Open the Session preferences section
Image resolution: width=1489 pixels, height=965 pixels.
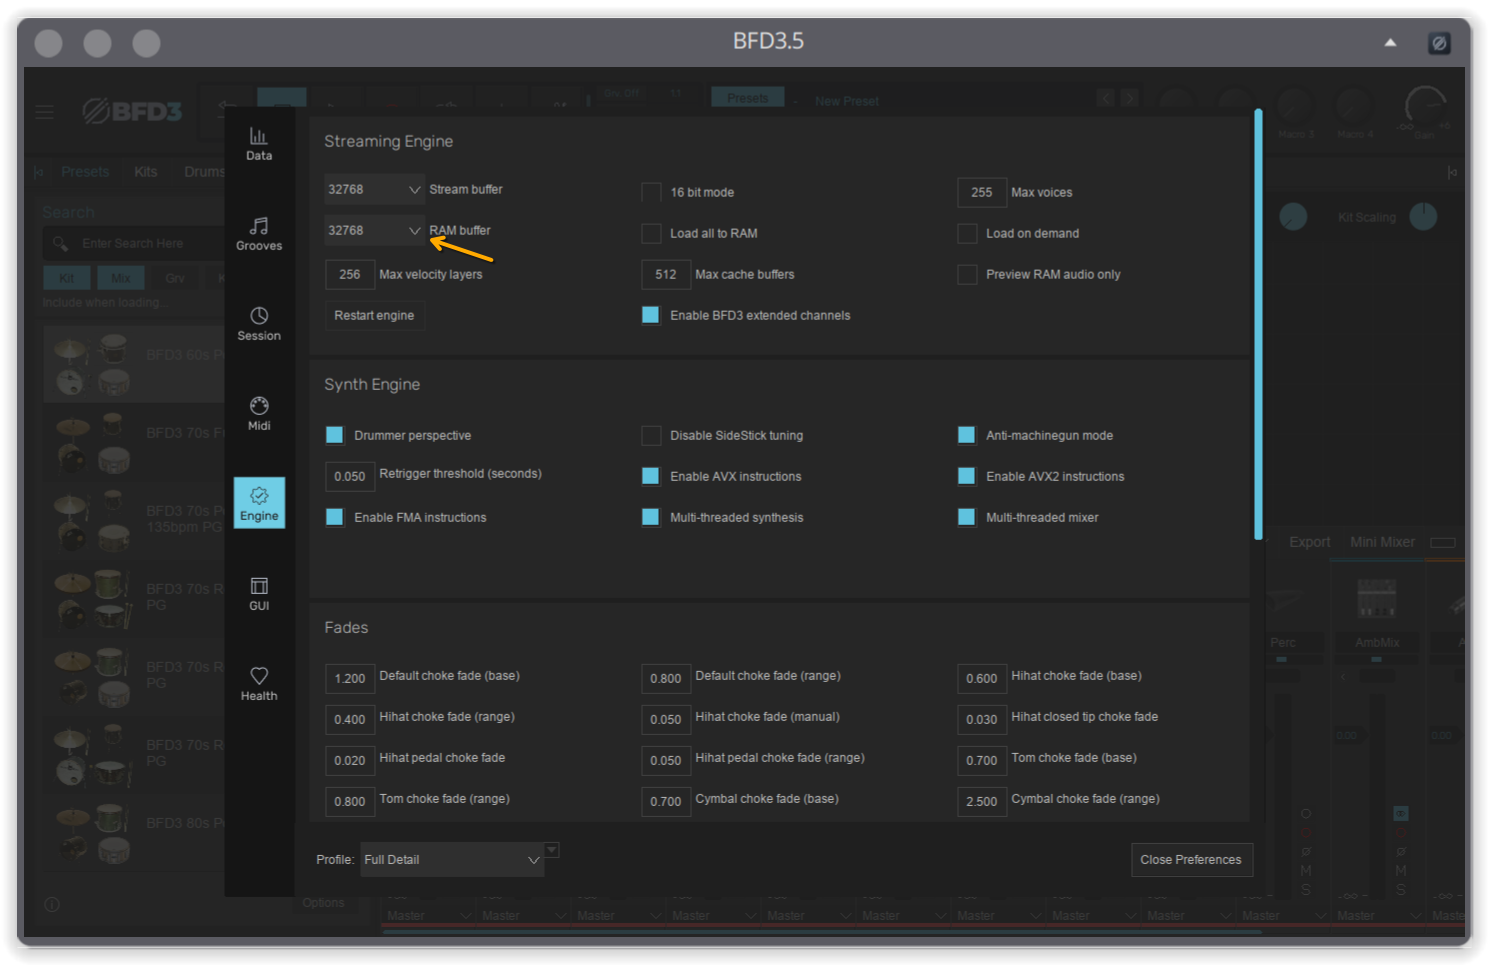click(x=259, y=324)
